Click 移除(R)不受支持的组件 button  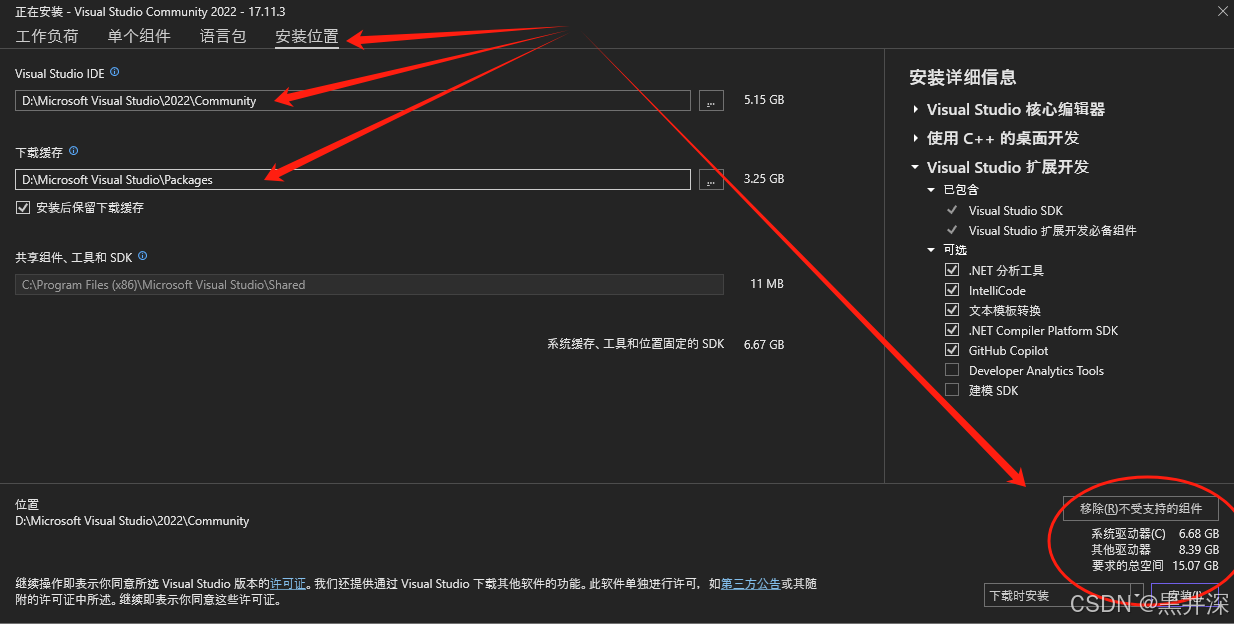tap(1141, 508)
